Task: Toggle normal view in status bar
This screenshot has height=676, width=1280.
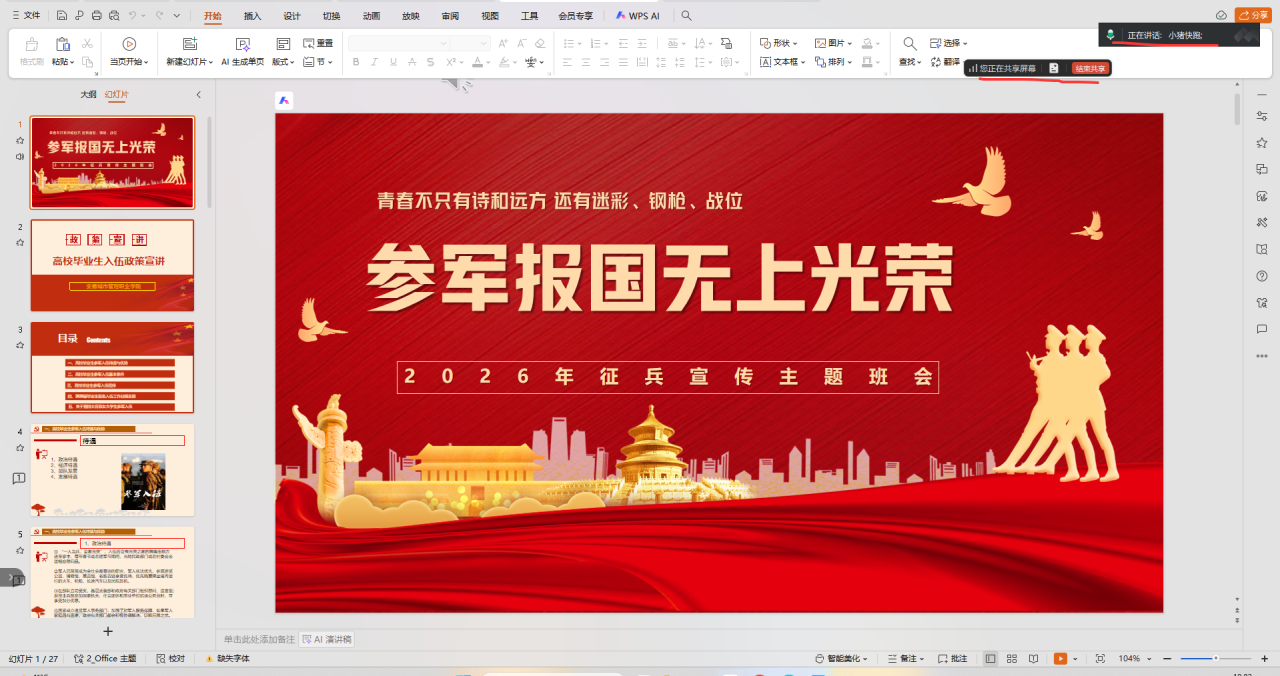Action: tap(990, 659)
